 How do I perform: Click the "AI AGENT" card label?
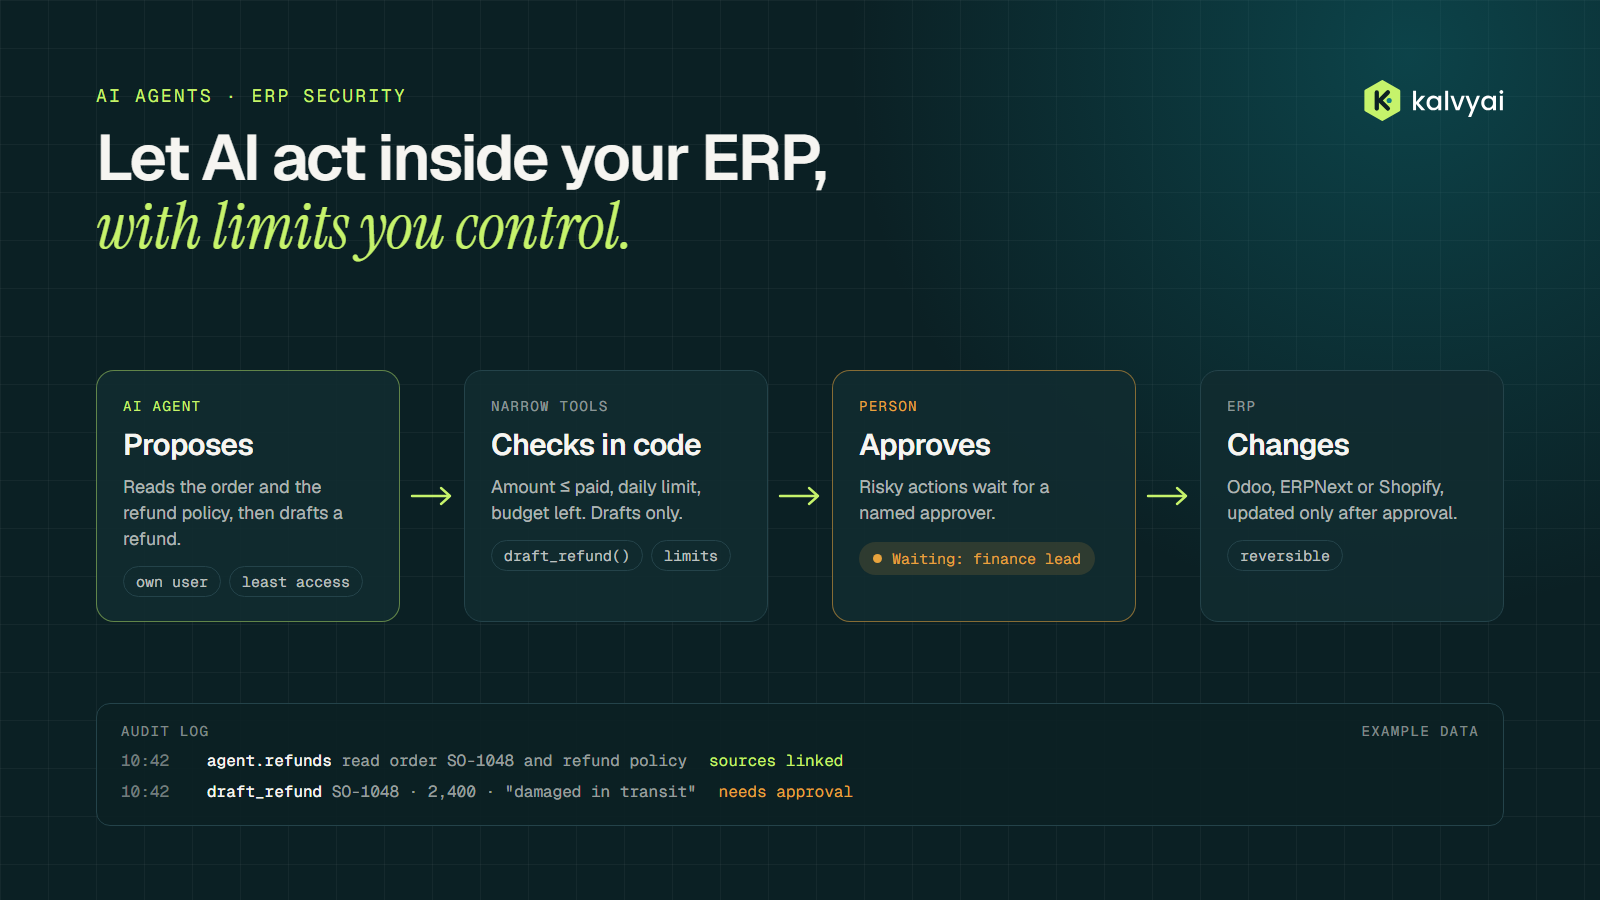162,406
